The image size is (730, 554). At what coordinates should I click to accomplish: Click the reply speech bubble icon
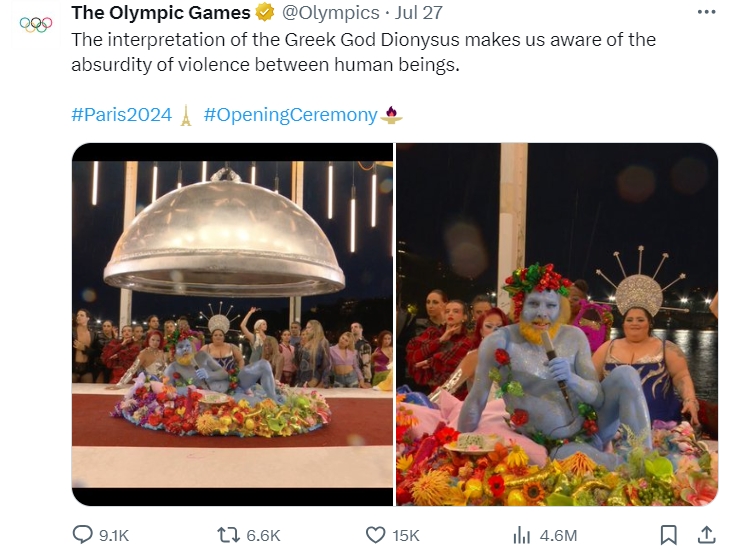pyautogui.click(x=85, y=535)
